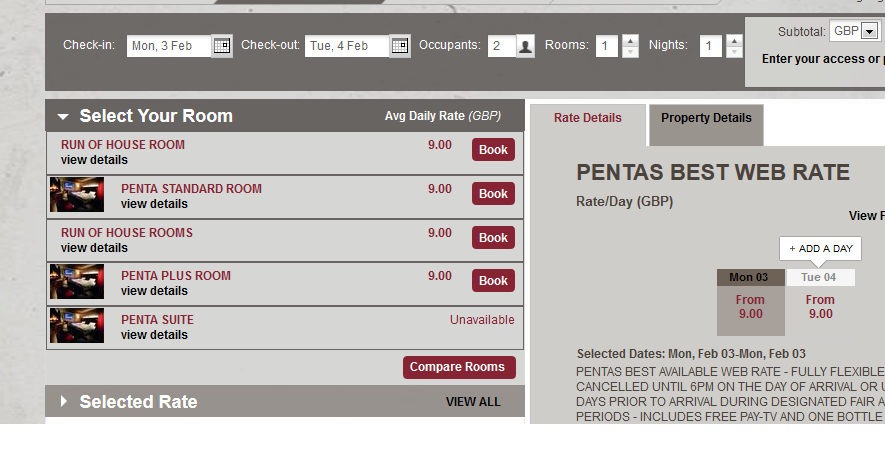Expand the Selected Rate section

point(63,401)
